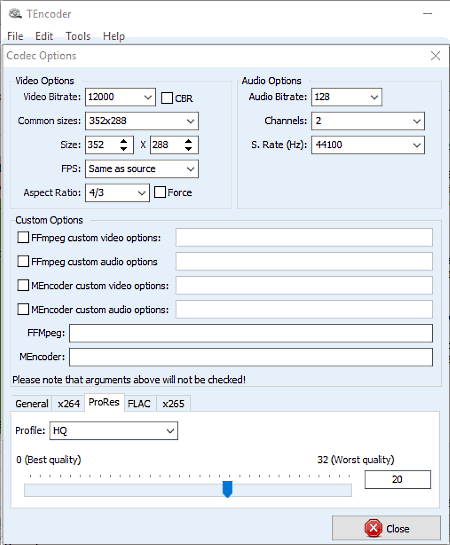This screenshot has width=450, height=545.
Task: Click the '32 (Worst quality)' label
Action: (355, 460)
